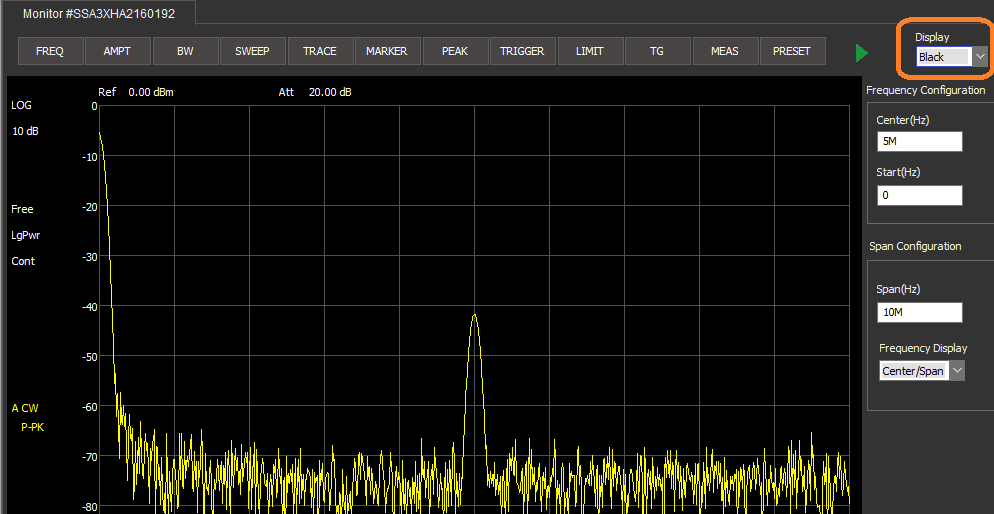Open the TRIGGER settings
The width and height of the screenshot is (994, 514).
(522, 51)
